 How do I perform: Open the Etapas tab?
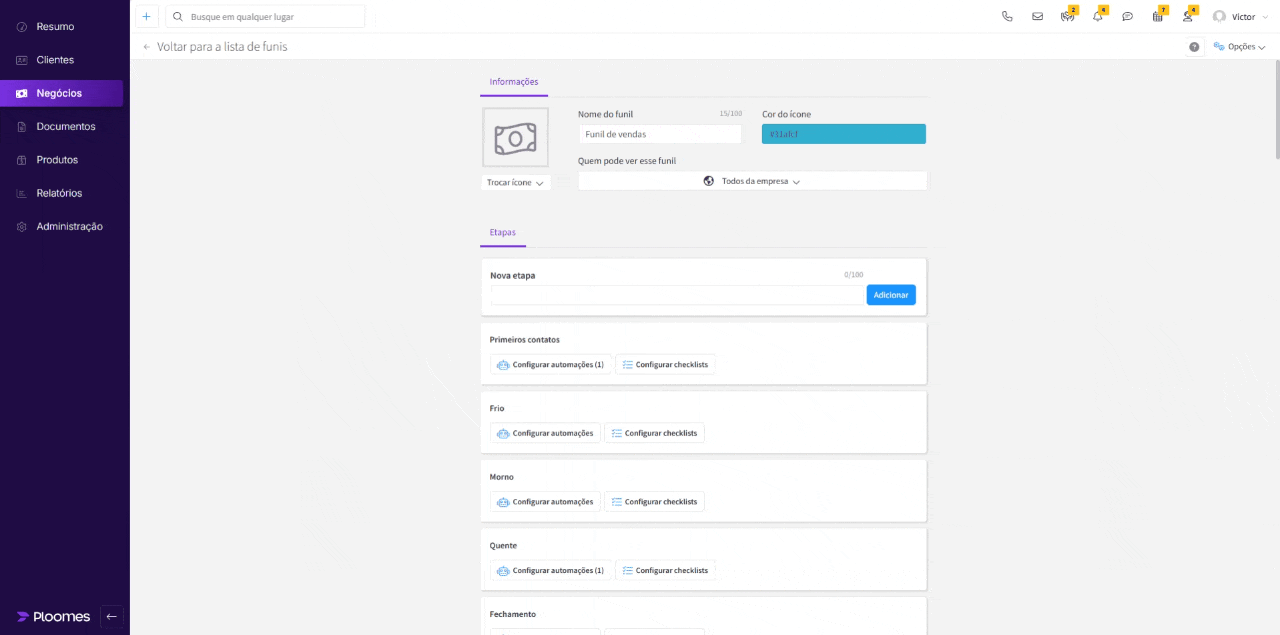point(502,232)
